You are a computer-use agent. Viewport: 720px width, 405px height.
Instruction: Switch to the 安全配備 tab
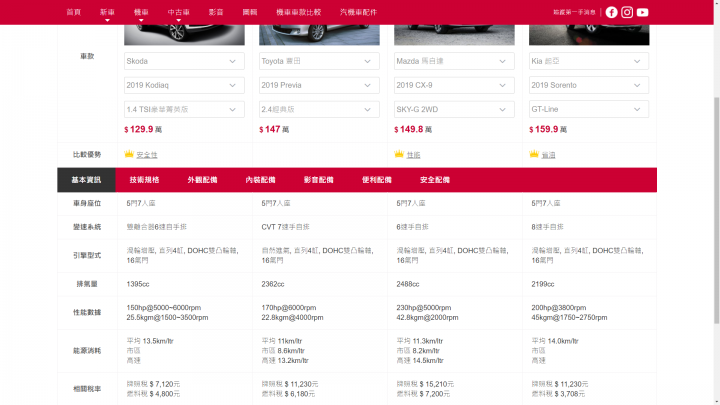pos(435,180)
